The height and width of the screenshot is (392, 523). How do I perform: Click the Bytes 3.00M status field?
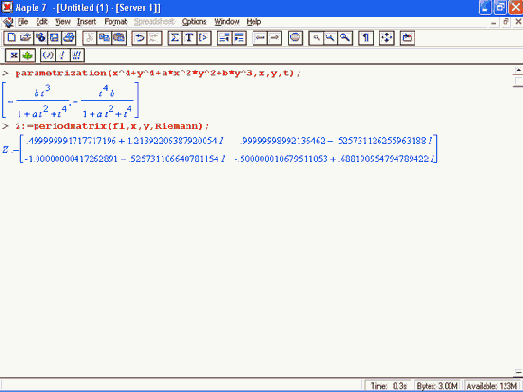pos(438,386)
